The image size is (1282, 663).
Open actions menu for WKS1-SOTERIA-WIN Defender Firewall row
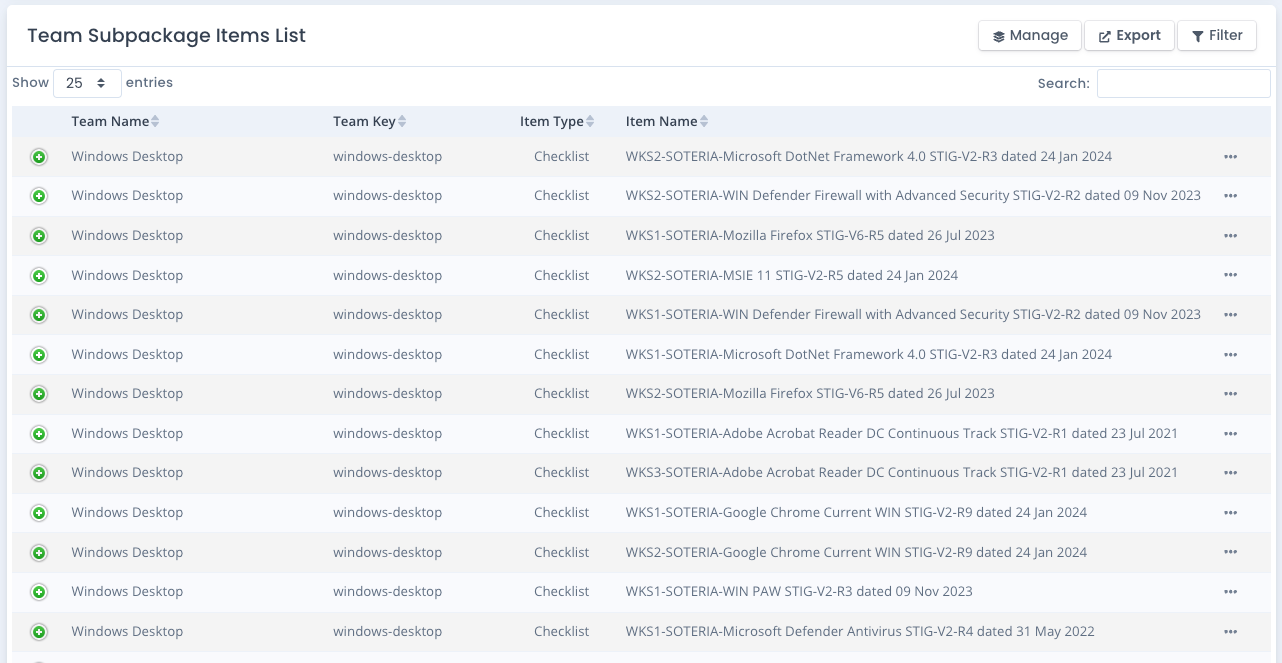(1230, 315)
